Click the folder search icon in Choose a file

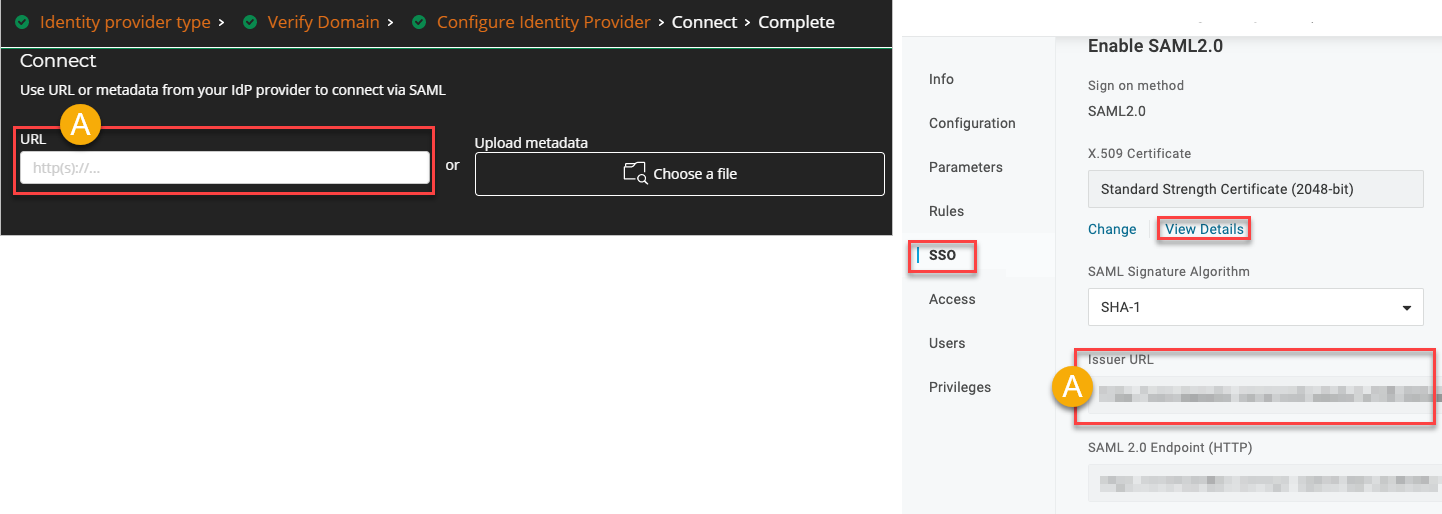click(635, 174)
